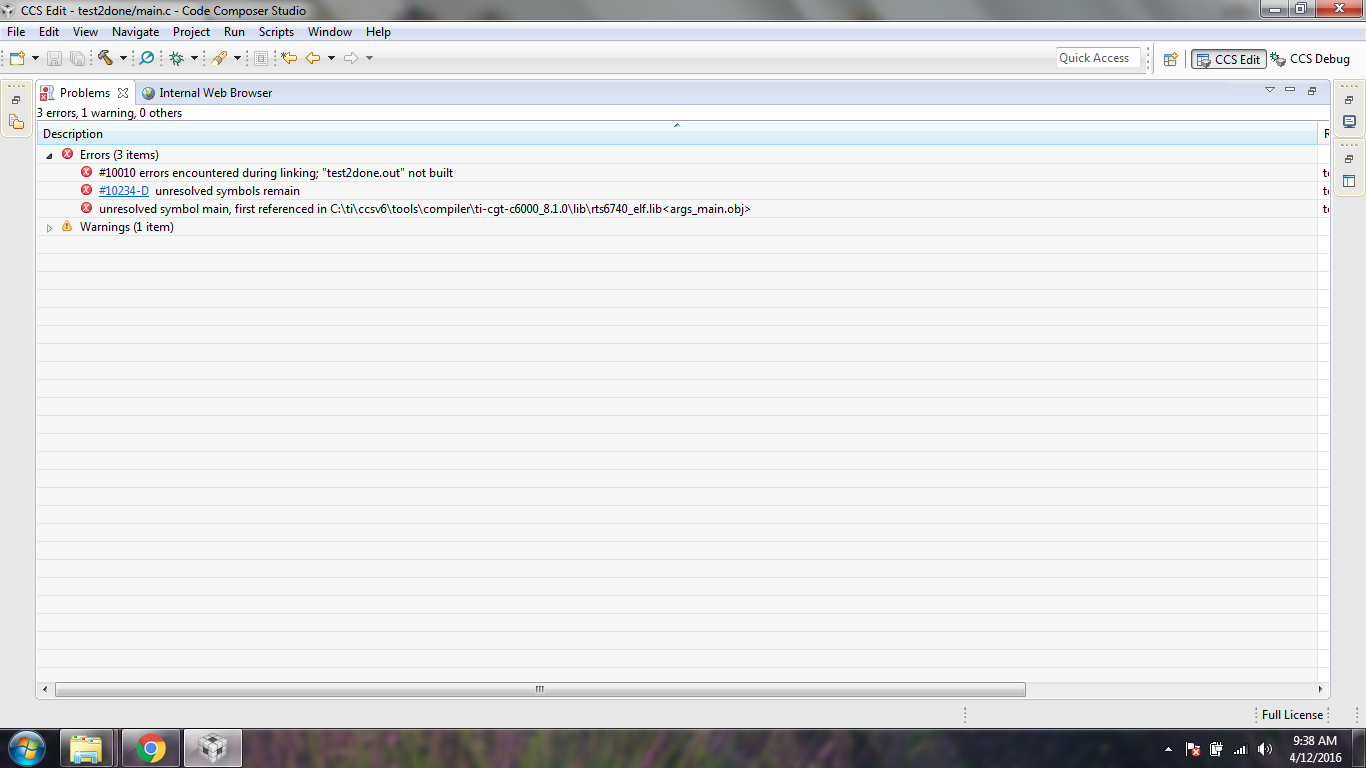Open the Project menu
Viewport: 1366px width, 768px height.
pyautogui.click(x=192, y=32)
